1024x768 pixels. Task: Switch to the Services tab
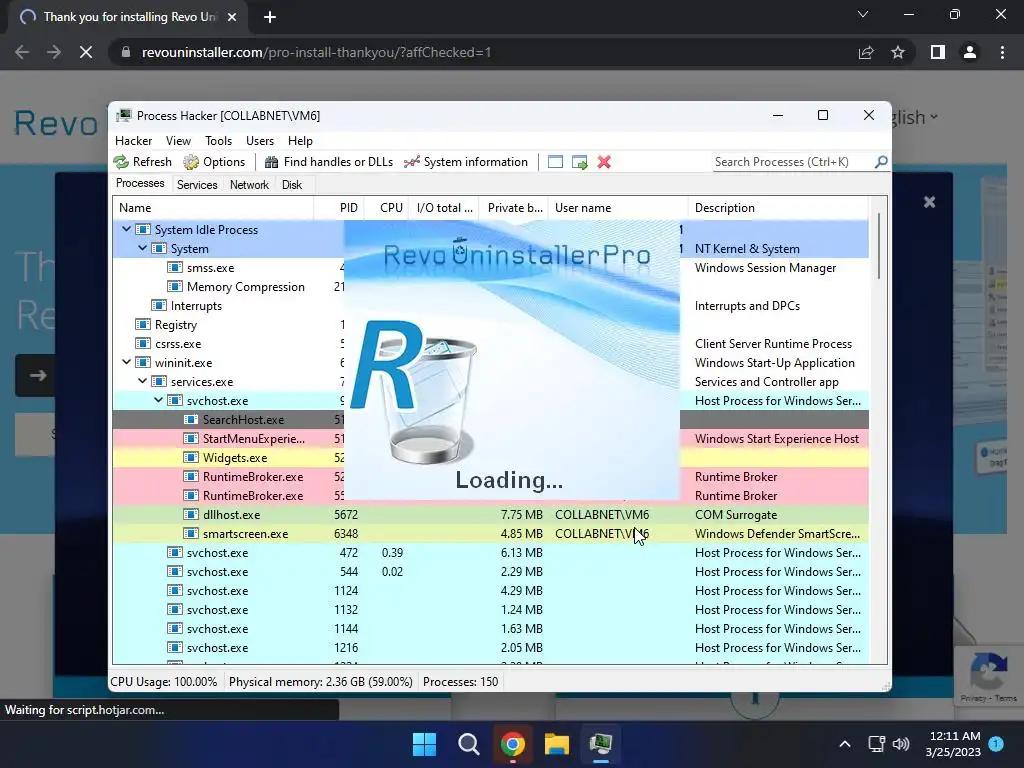tap(197, 185)
